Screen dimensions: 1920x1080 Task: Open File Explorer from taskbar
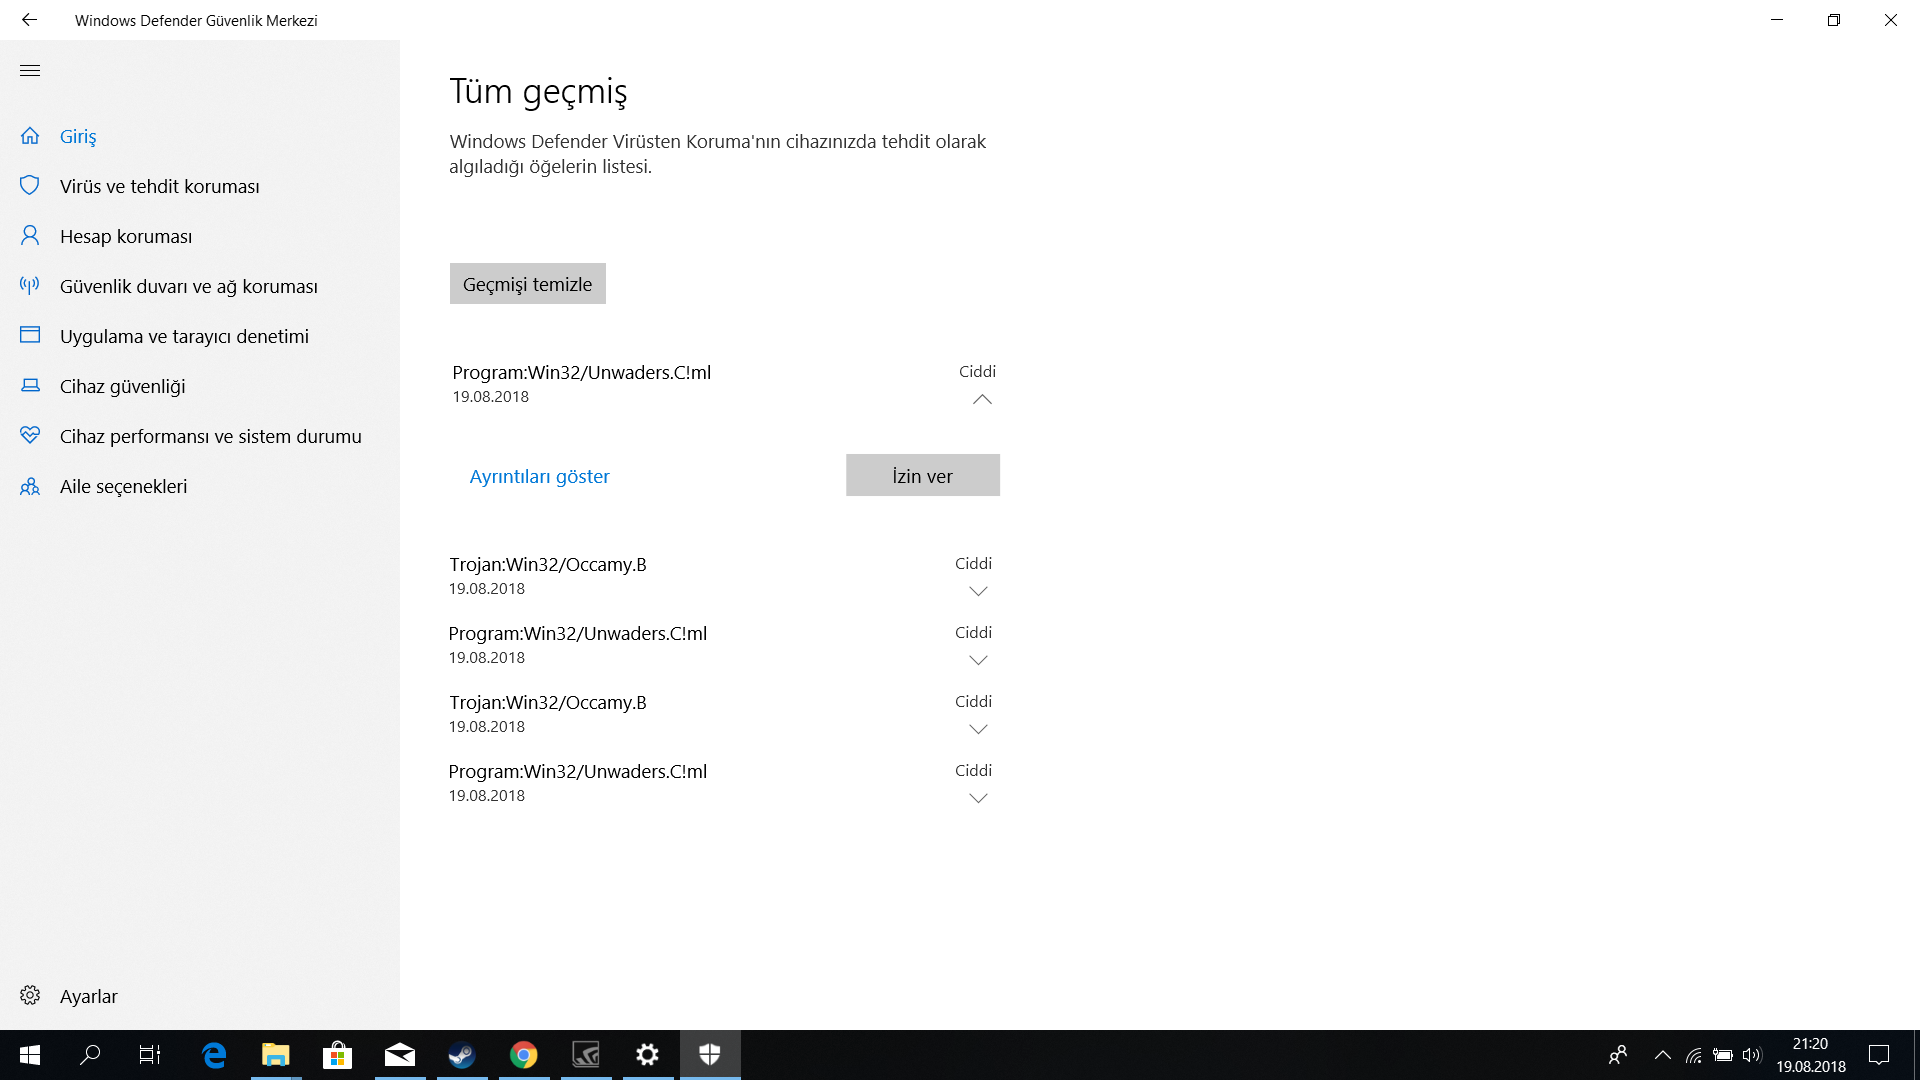click(276, 1055)
